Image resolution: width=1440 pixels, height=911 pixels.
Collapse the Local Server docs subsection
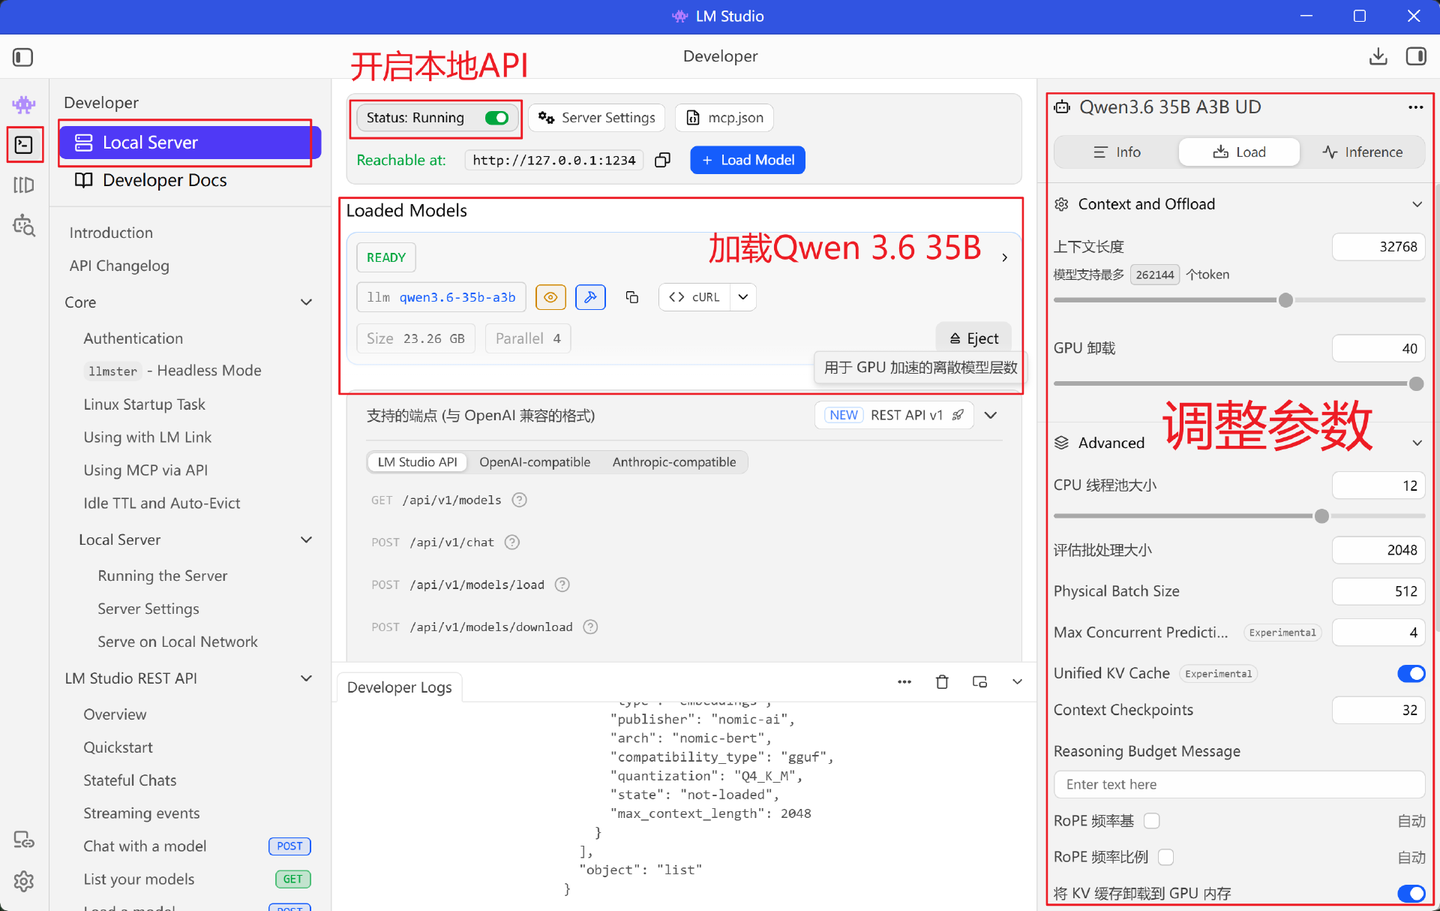click(307, 540)
